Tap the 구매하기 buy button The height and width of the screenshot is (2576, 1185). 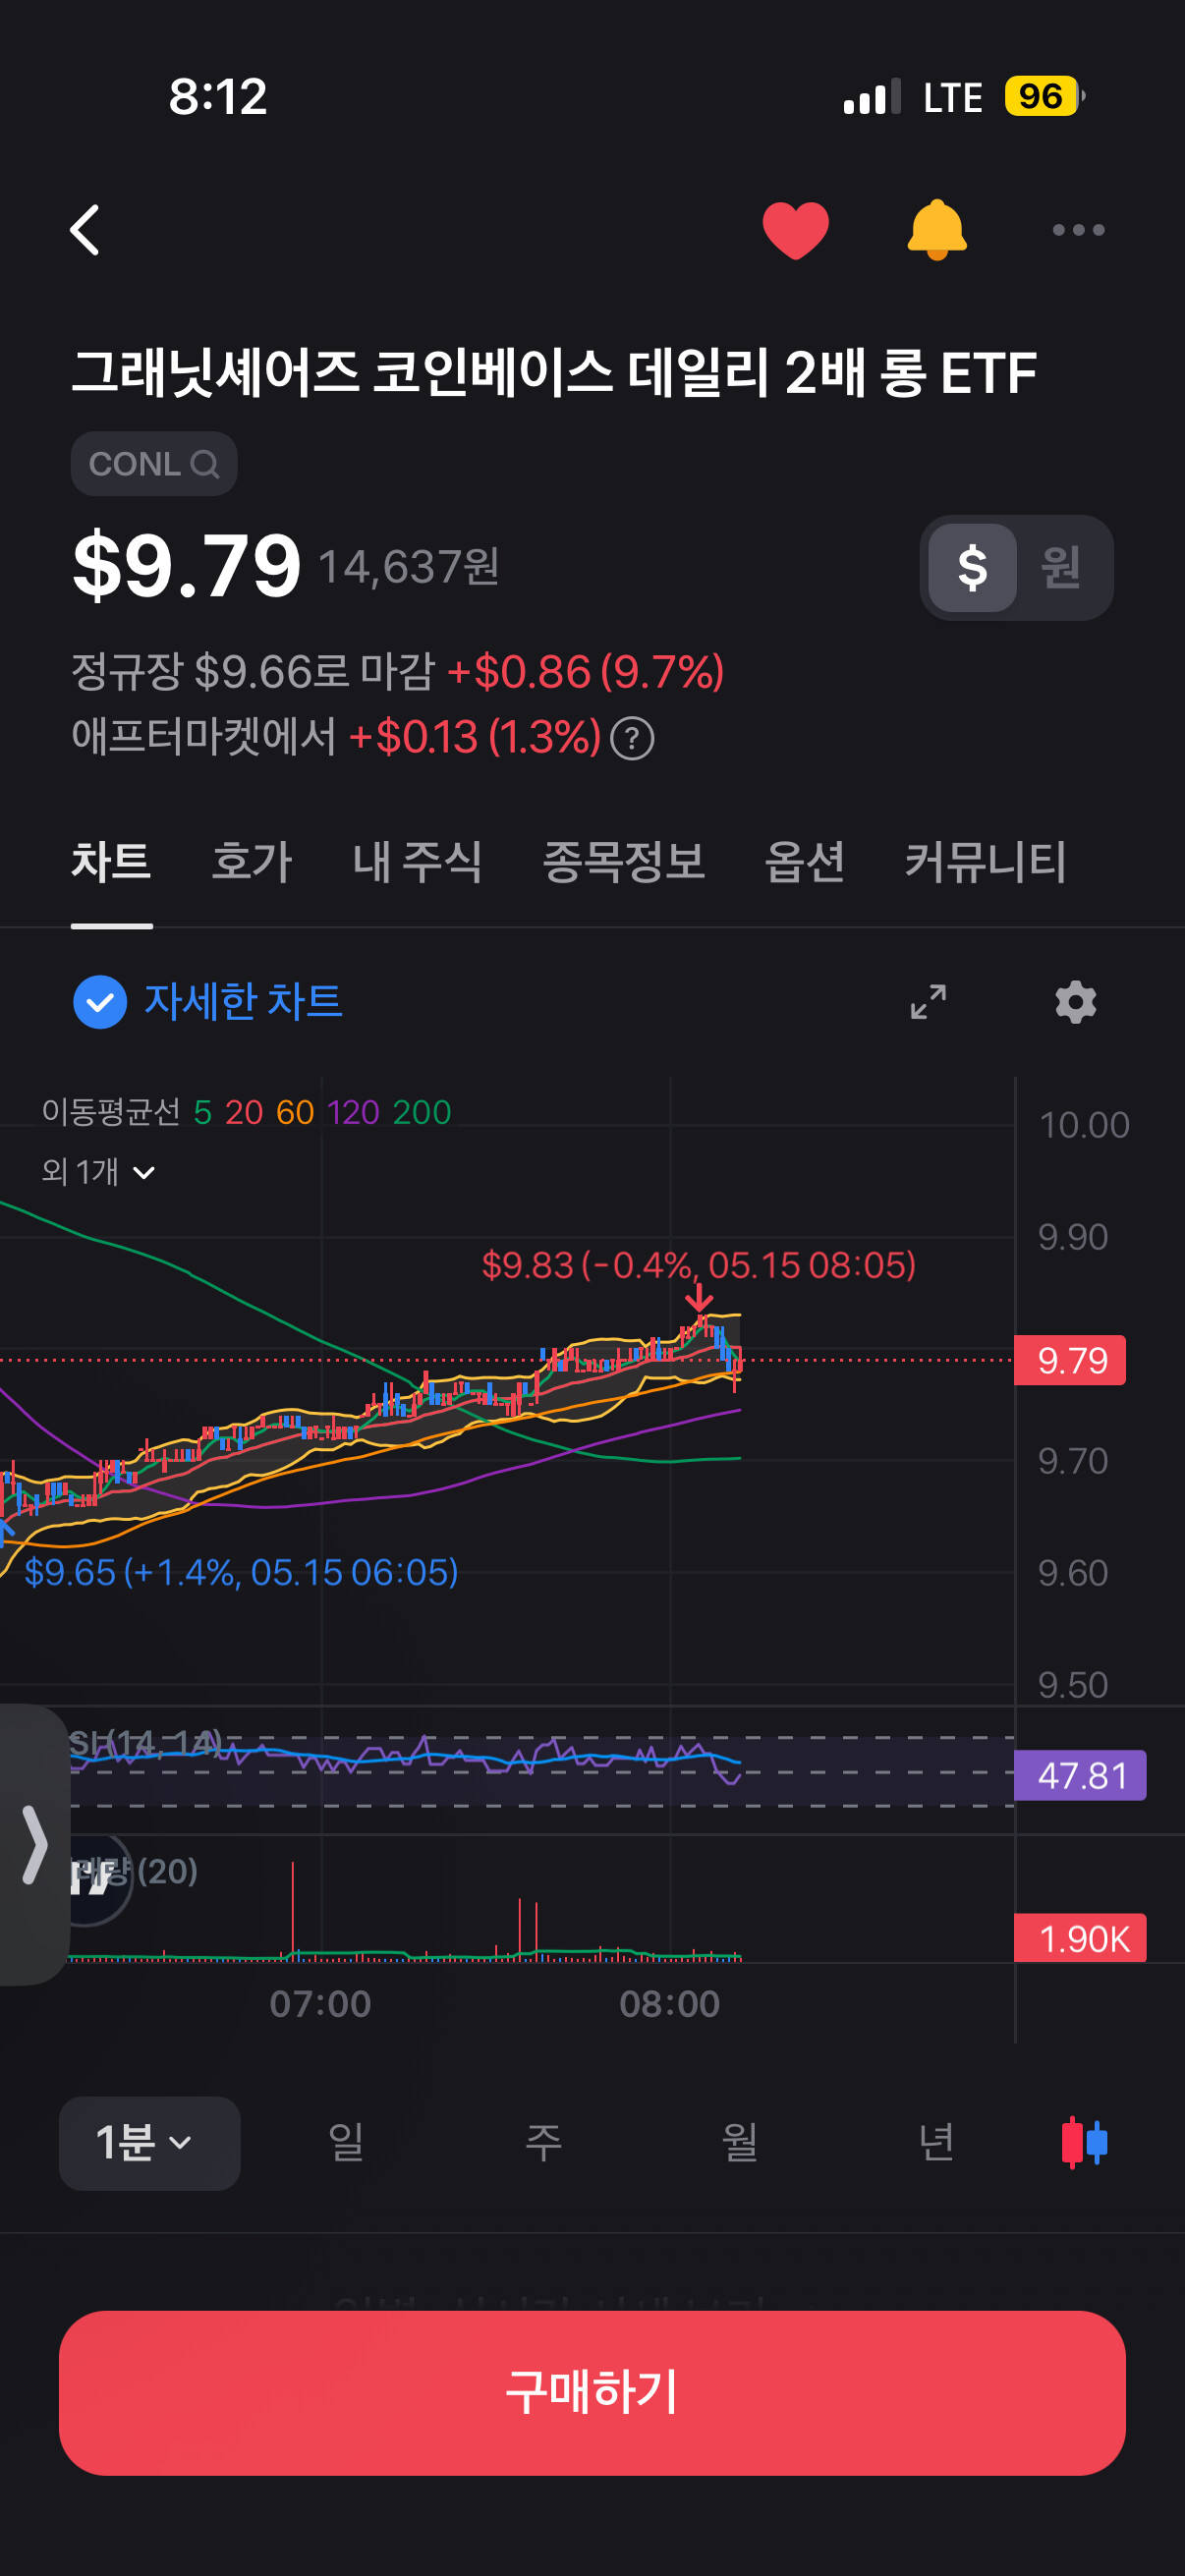(592, 2393)
